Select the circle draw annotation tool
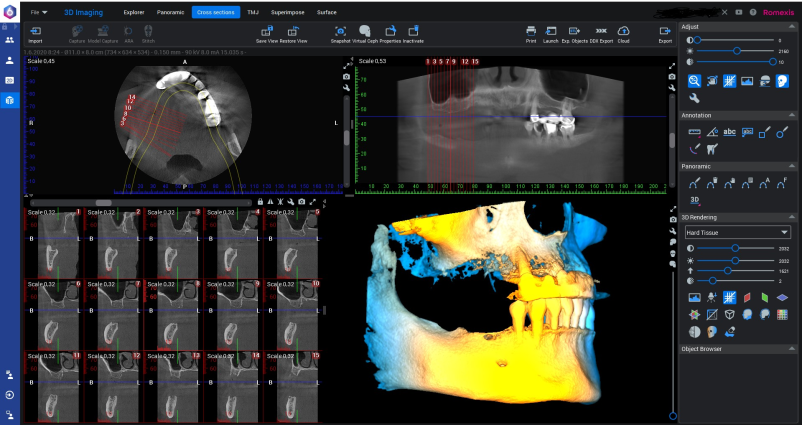Screen dimensions: 802x425 782,132
